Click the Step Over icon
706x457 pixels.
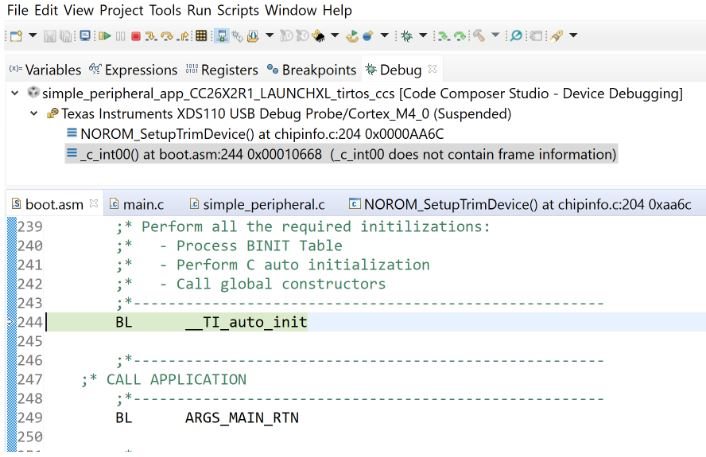167,36
